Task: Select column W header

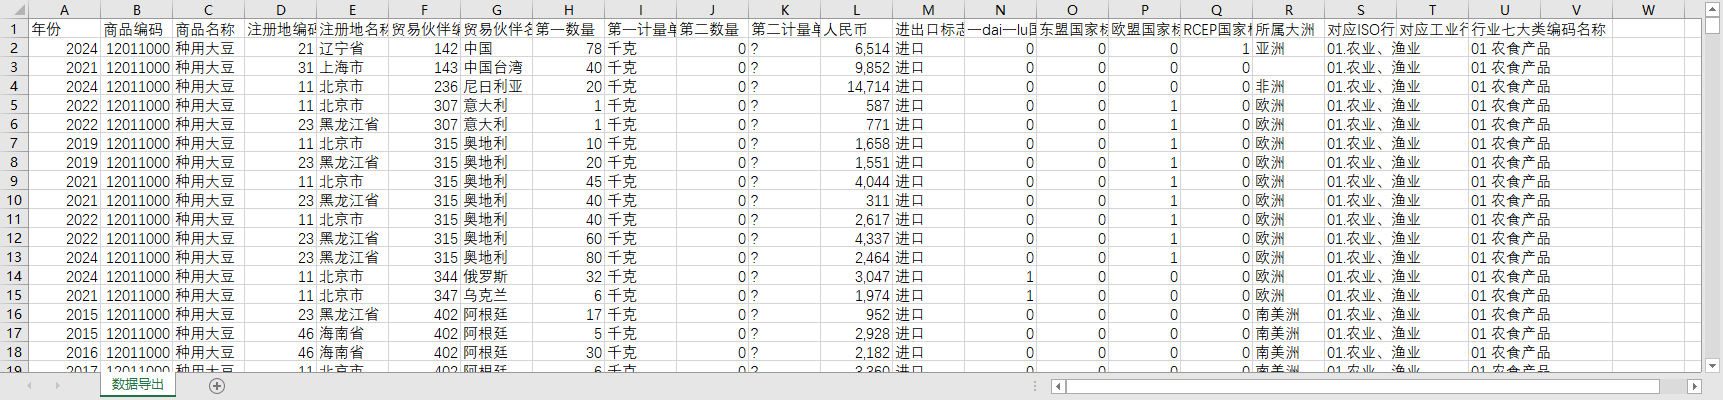Action: [1649, 10]
